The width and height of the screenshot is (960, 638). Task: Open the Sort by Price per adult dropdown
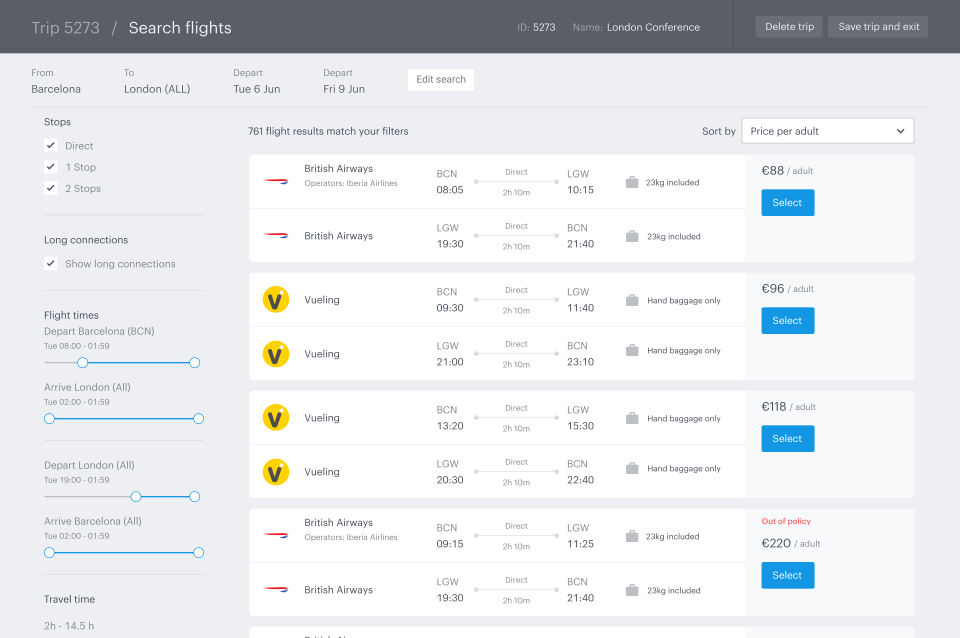828,131
